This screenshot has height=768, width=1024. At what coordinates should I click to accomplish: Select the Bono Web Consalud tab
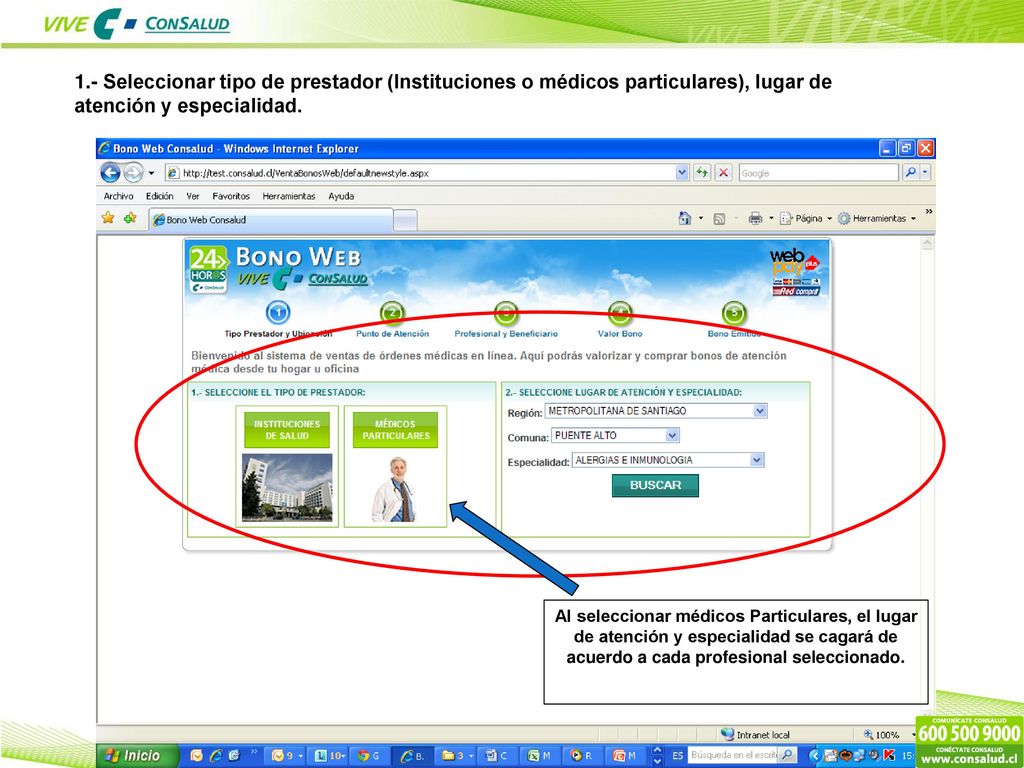click(x=271, y=220)
